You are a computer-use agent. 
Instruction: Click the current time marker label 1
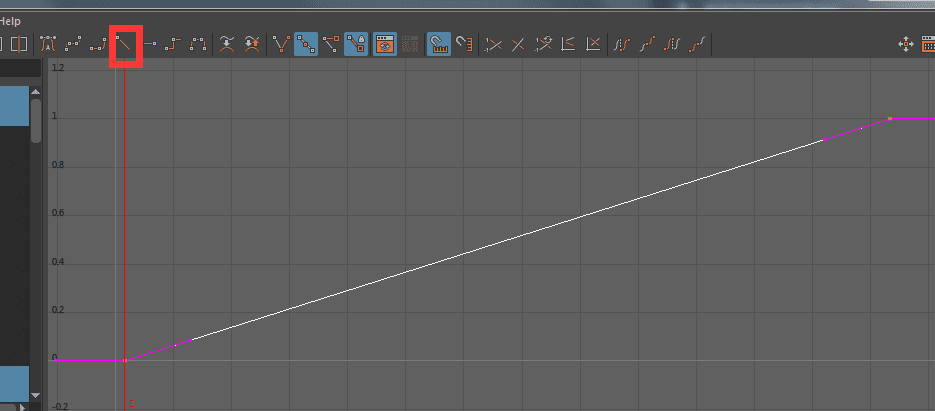pyautogui.click(x=132, y=404)
